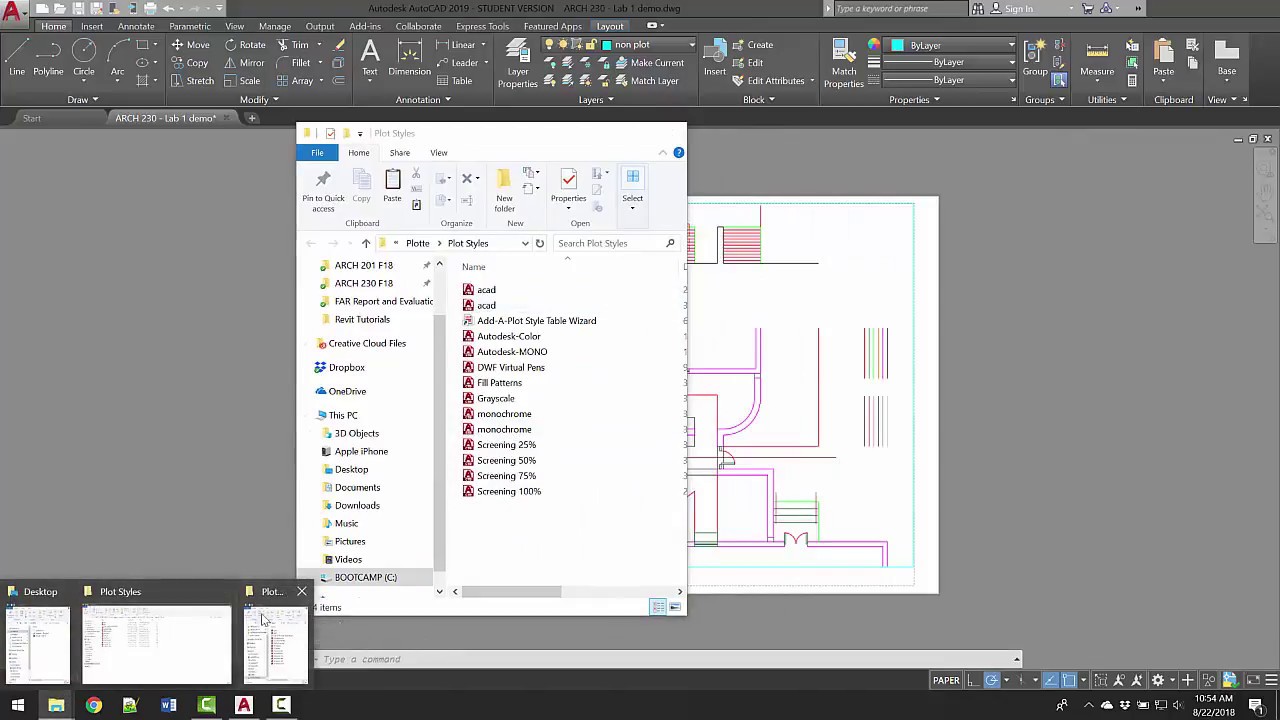Click the Rotate tool
Viewport: 1280px width, 720px height.
point(245,45)
